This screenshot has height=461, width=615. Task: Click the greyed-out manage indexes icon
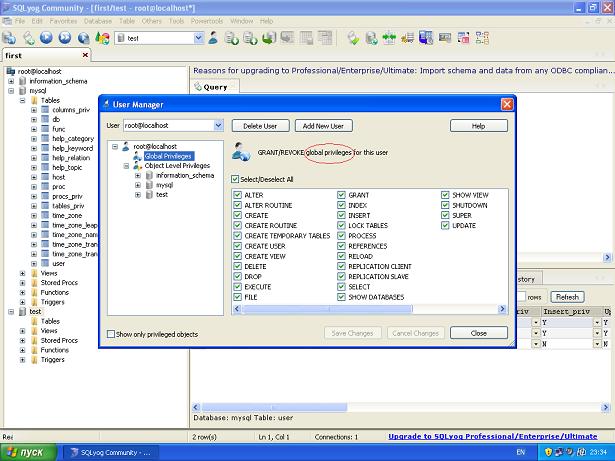coord(325,38)
